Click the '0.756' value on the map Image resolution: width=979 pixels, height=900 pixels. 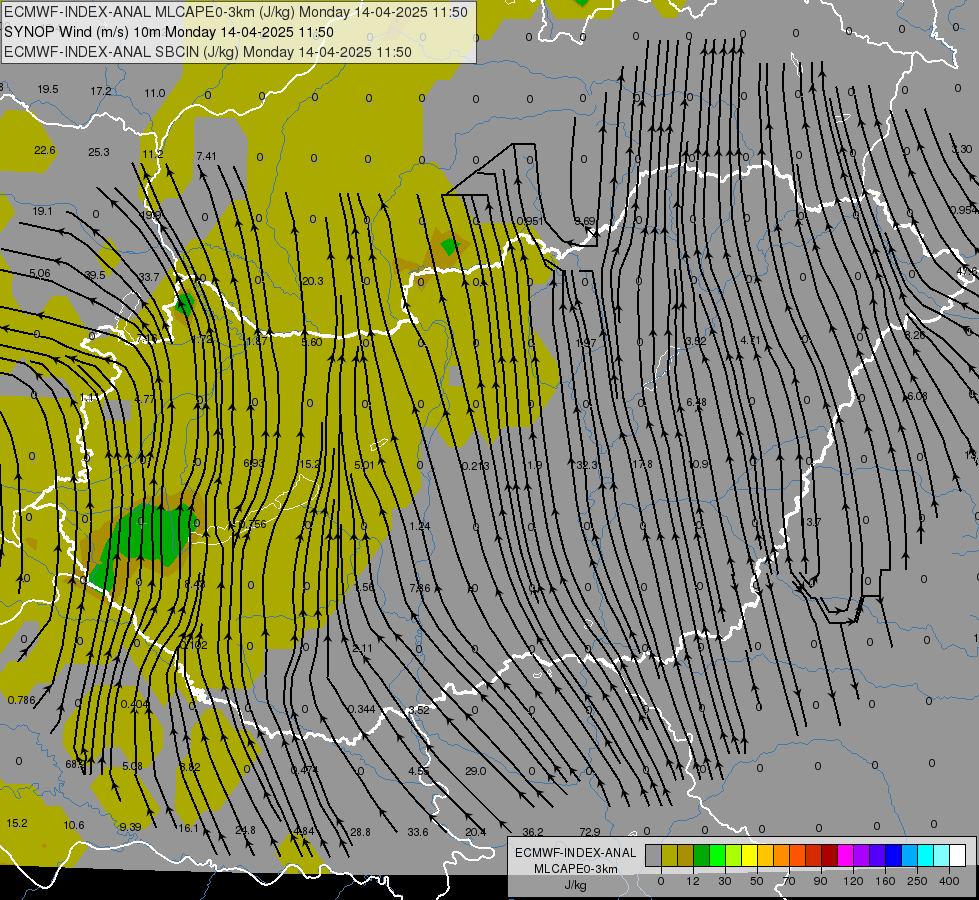252,524
